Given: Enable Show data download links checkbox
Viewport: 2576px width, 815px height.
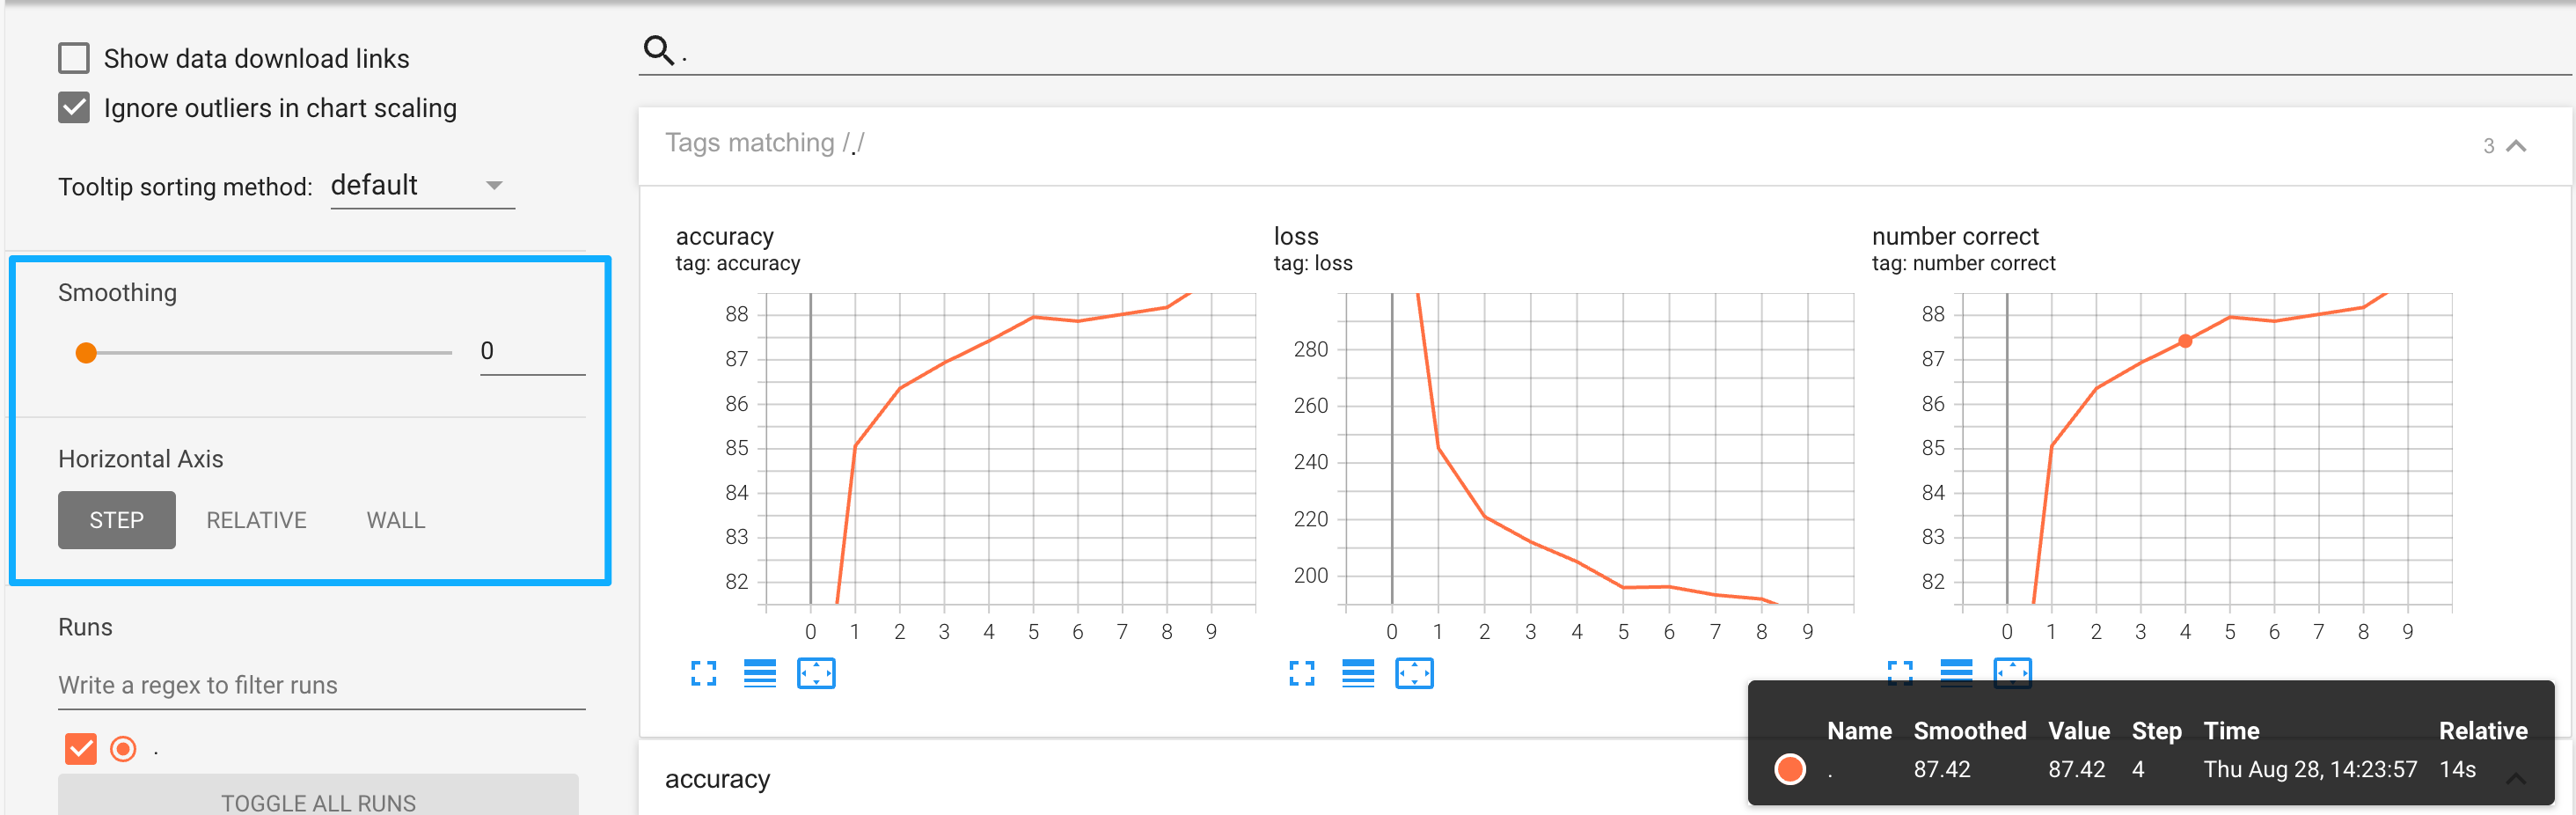Looking at the screenshot, I should pos(74,58).
